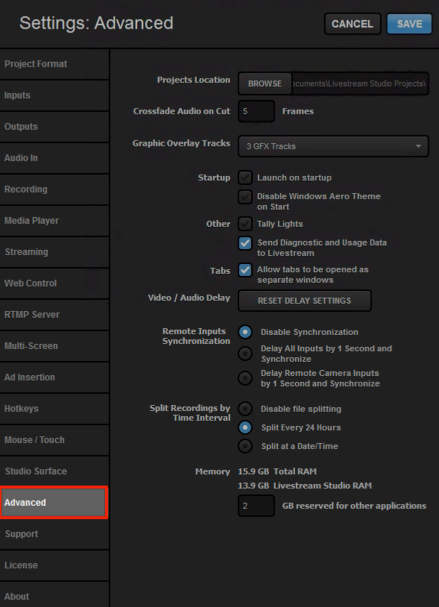439x607 pixels.
Task: Uncheck Send Diagnostic and Usage Data
Action: click(x=245, y=243)
